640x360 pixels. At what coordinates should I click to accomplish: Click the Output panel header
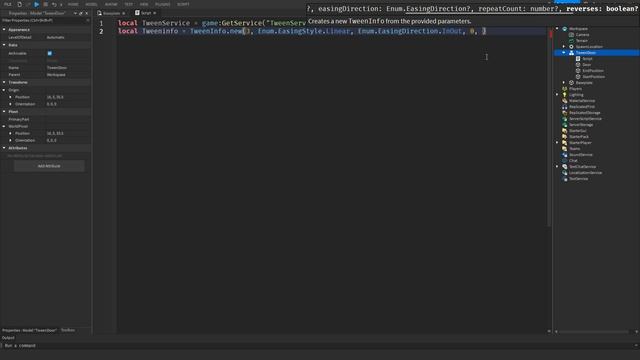(8, 338)
